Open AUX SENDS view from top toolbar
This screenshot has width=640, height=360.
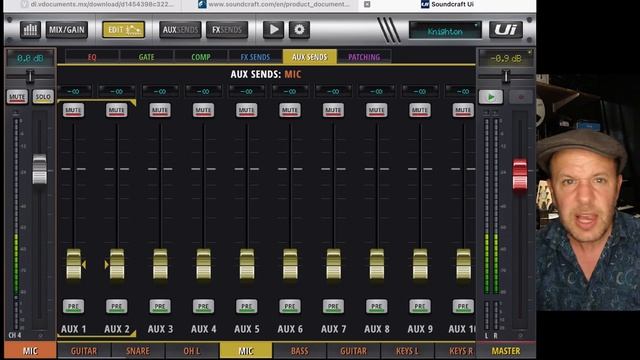click(x=180, y=30)
